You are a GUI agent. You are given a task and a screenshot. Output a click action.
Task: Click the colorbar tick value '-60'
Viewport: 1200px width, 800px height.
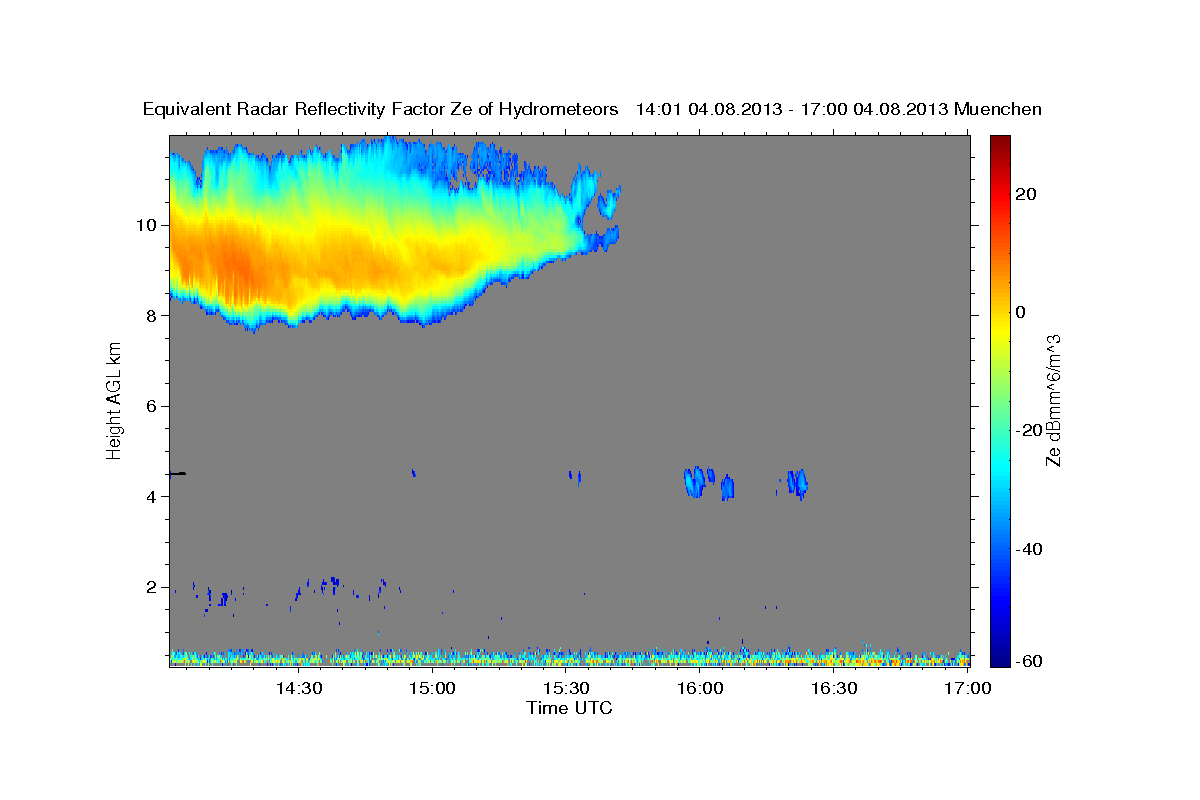coord(1029,660)
